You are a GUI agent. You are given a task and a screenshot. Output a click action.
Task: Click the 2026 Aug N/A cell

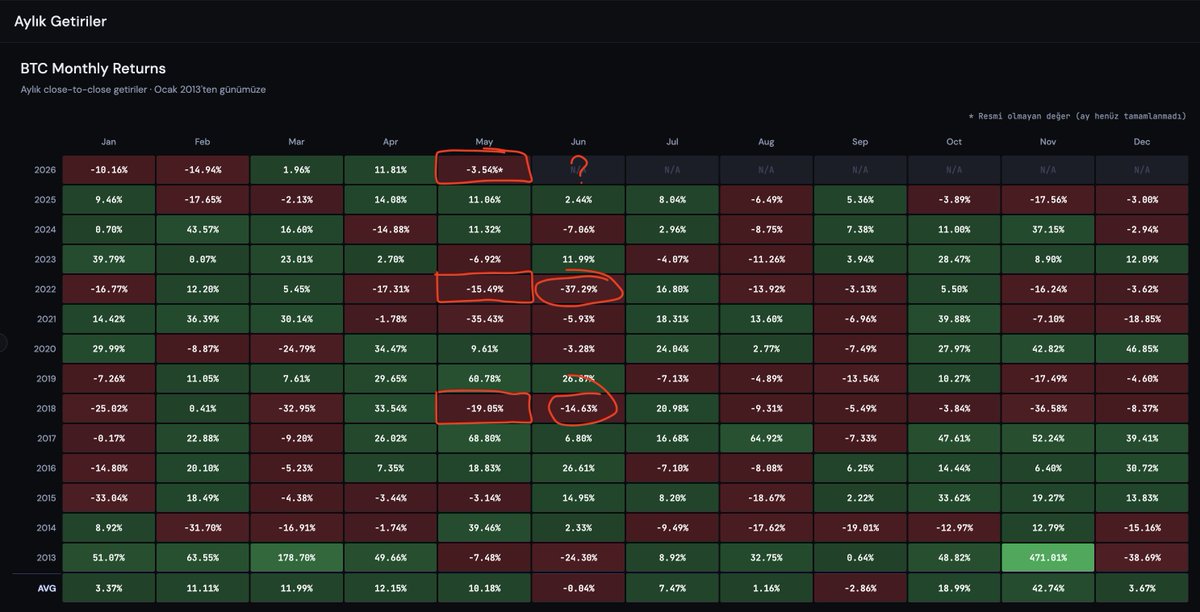(x=766, y=170)
